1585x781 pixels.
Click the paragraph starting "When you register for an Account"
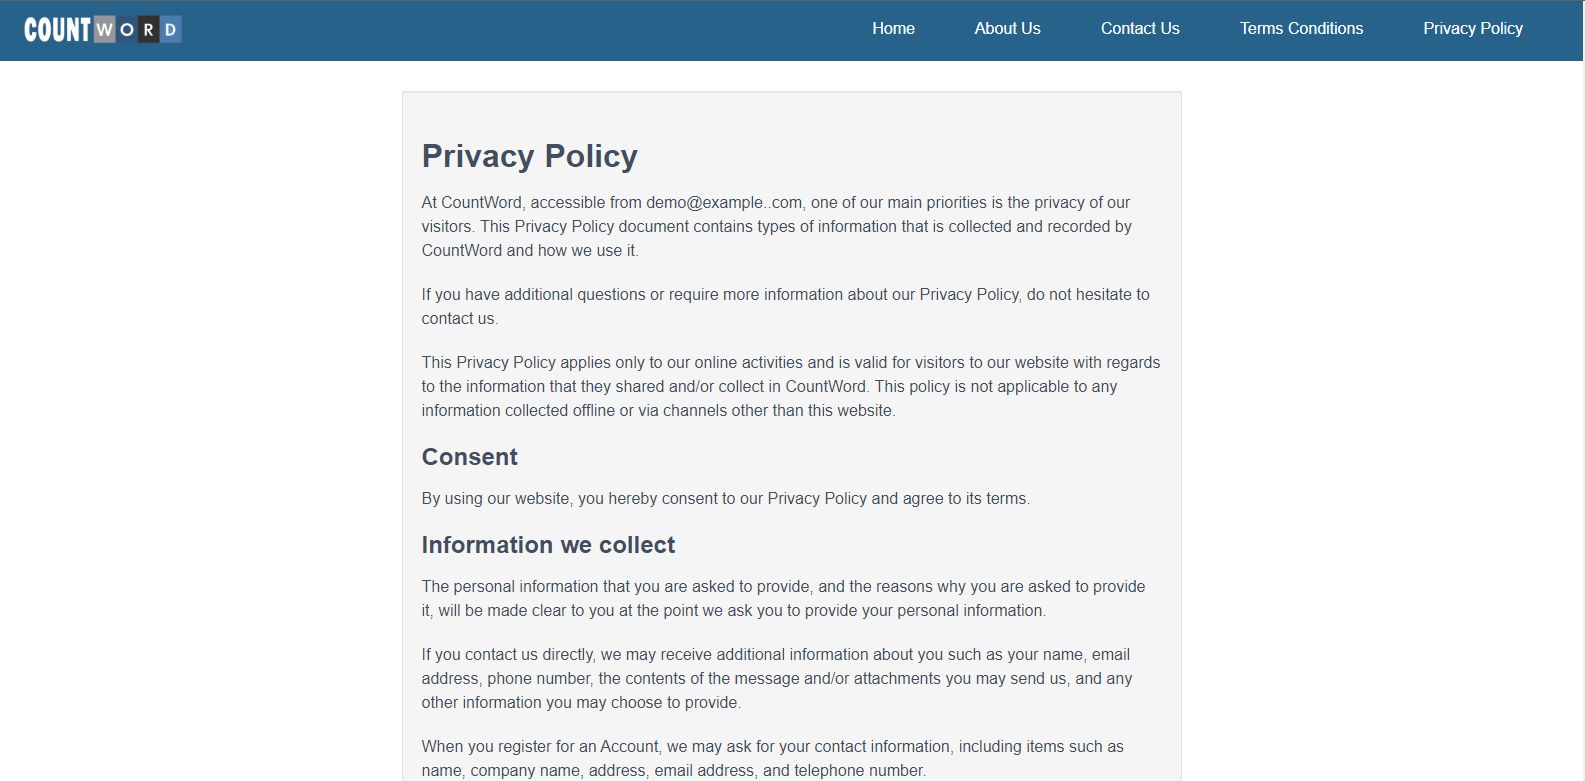(x=772, y=758)
